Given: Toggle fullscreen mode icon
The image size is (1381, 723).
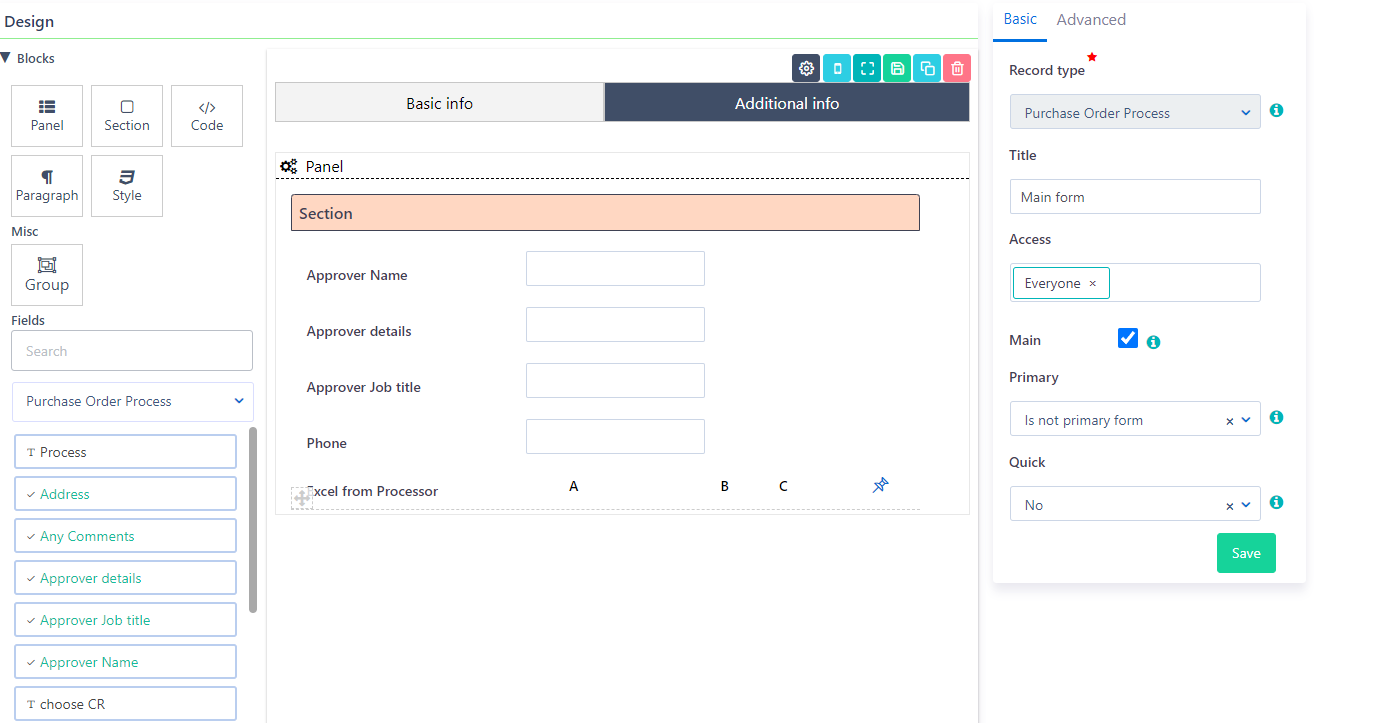Looking at the screenshot, I should pyautogui.click(x=867, y=68).
